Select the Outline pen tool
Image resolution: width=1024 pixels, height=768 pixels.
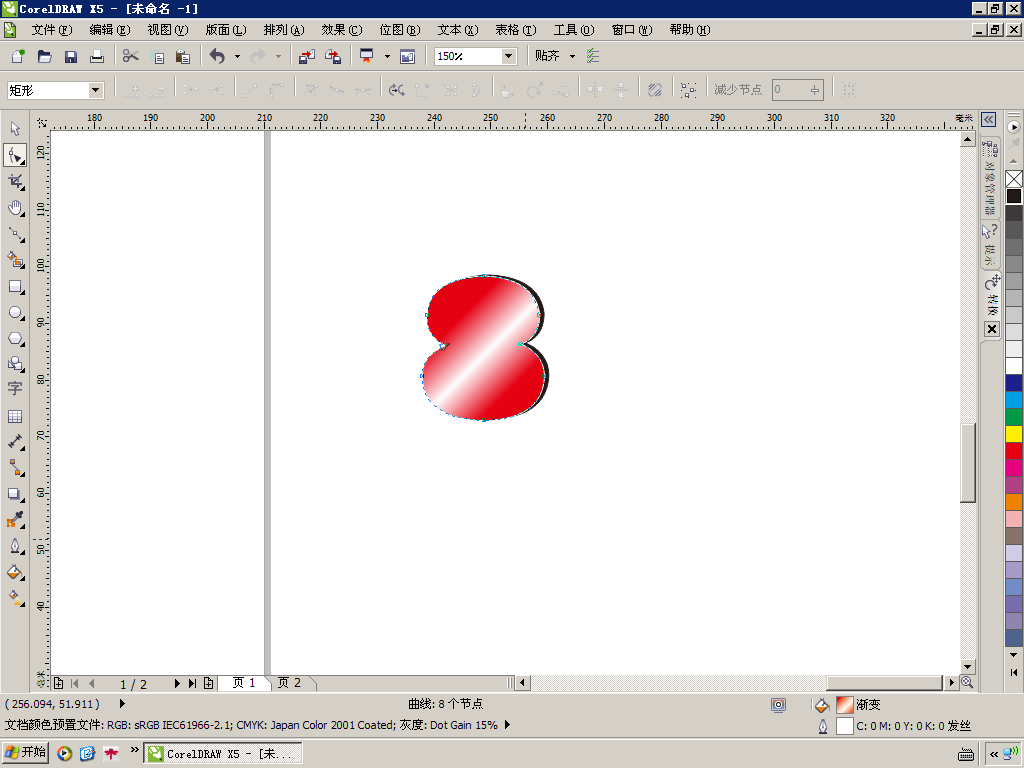15,546
